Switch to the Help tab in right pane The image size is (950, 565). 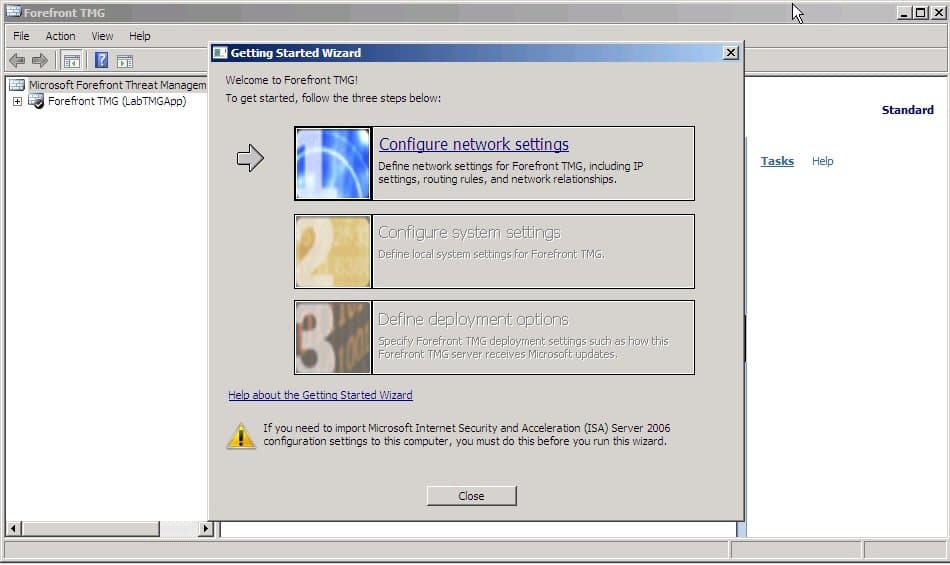click(822, 161)
